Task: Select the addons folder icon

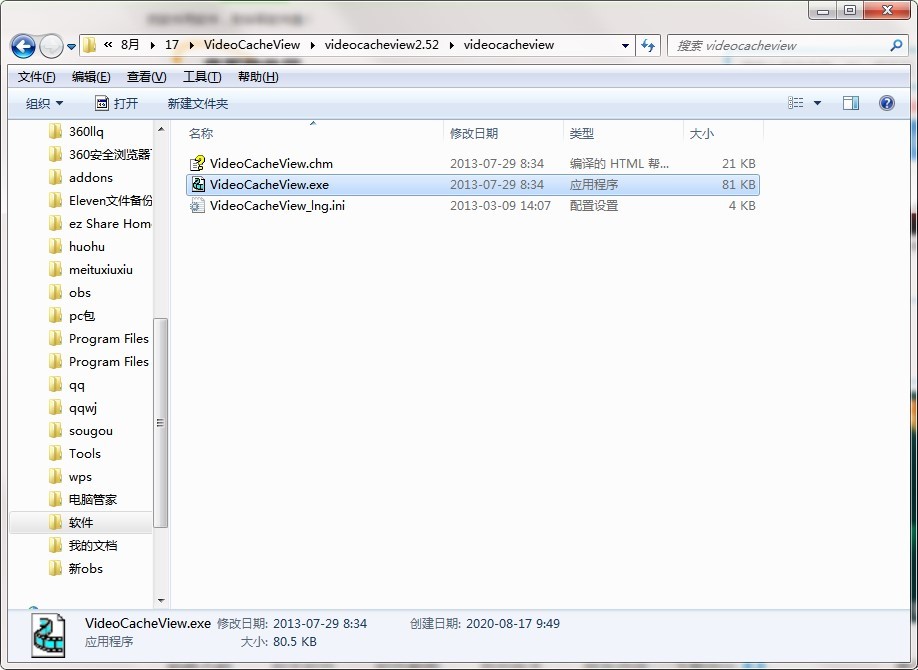Action: (x=55, y=177)
